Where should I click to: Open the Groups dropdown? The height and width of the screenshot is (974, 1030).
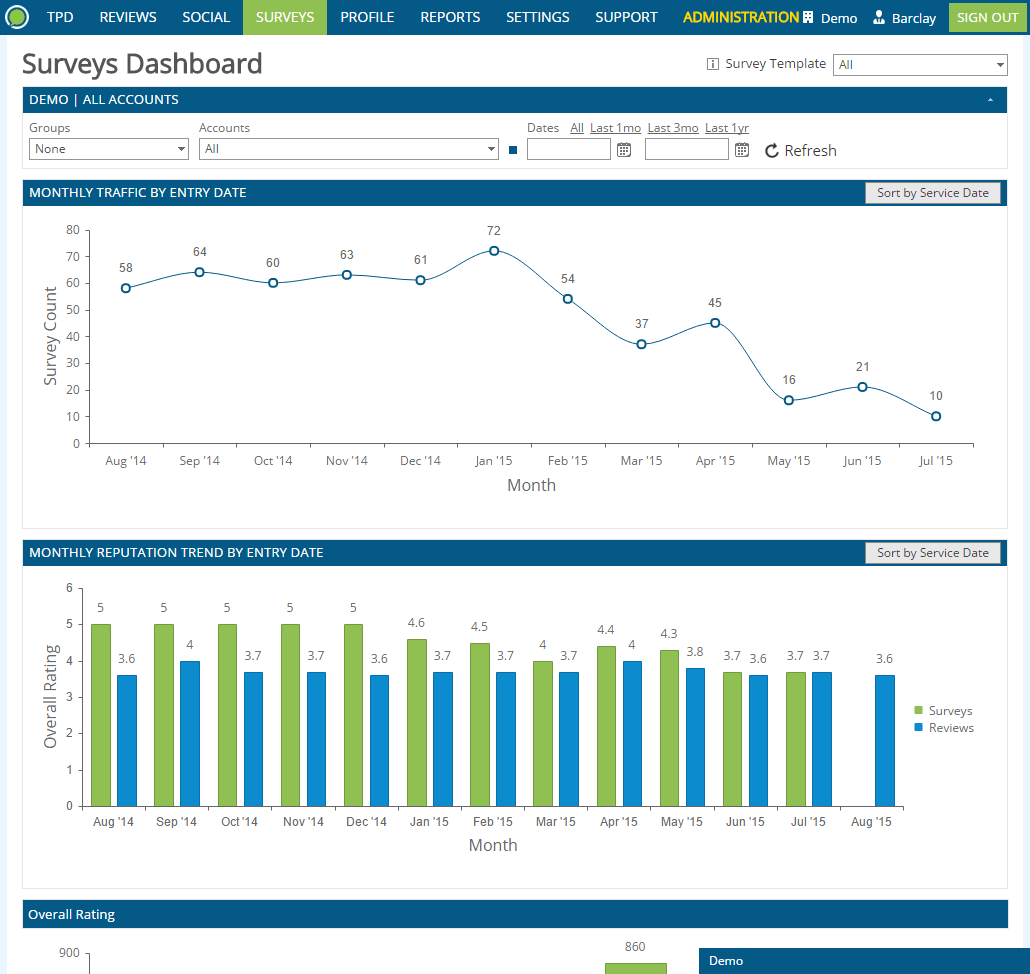109,149
